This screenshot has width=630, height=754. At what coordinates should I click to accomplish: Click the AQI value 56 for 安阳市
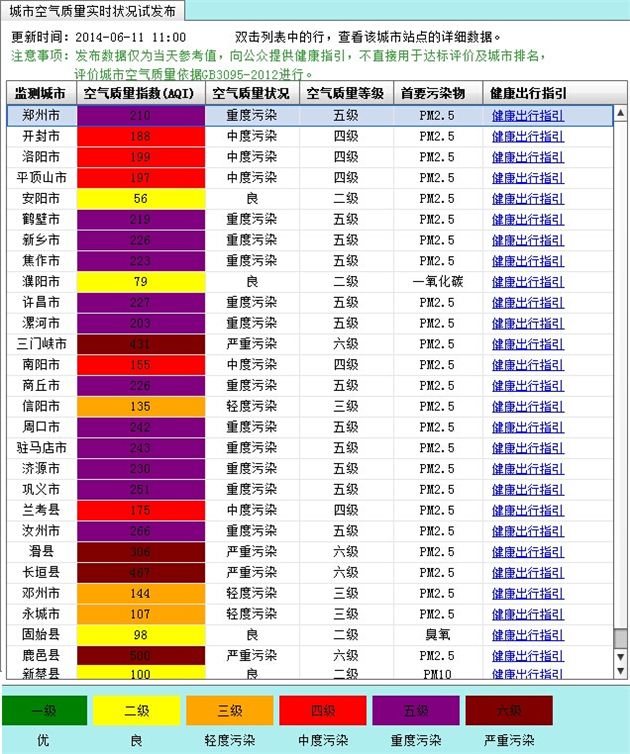pyautogui.click(x=141, y=199)
